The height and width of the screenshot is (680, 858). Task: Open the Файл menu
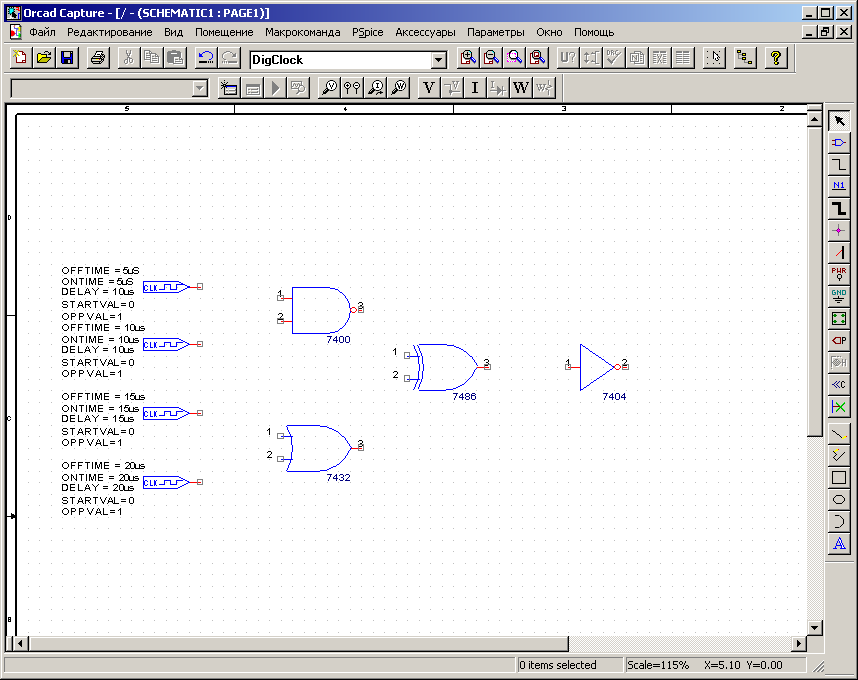click(42, 32)
